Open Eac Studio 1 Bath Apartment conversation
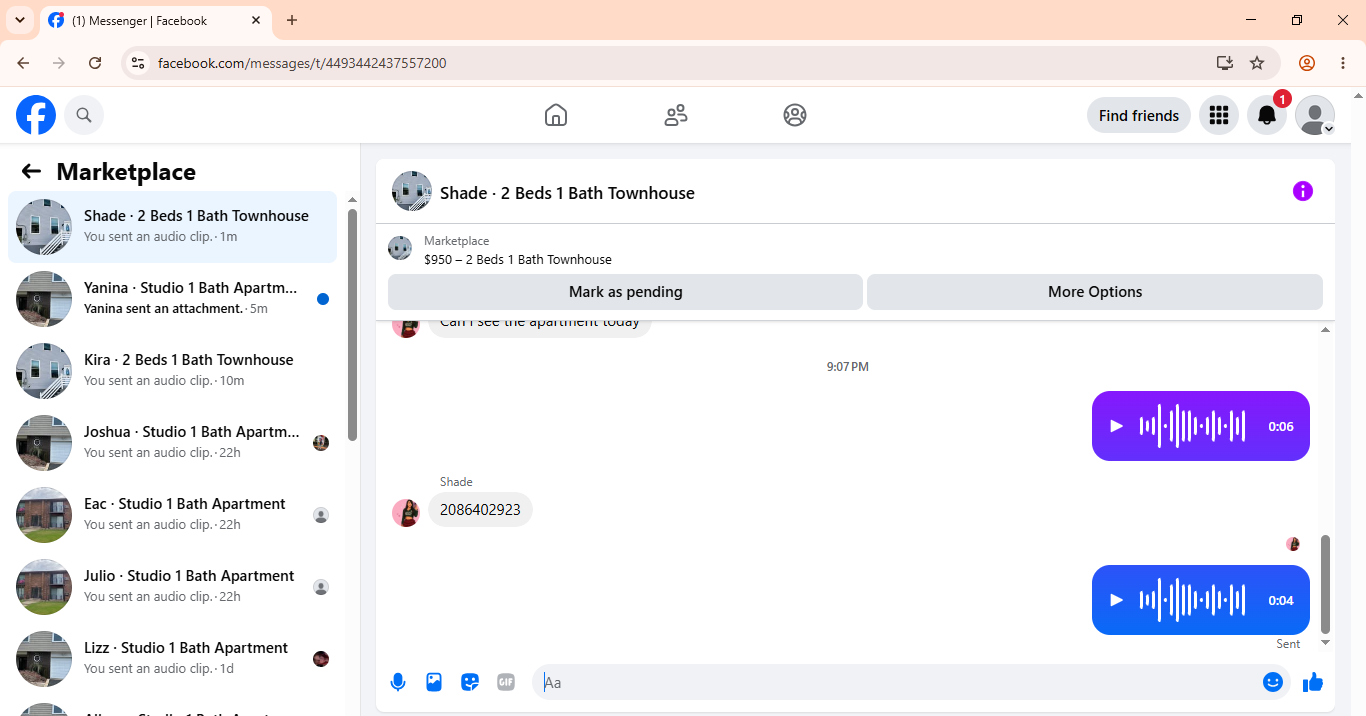The height and width of the screenshot is (716, 1366). click(x=173, y=515)
